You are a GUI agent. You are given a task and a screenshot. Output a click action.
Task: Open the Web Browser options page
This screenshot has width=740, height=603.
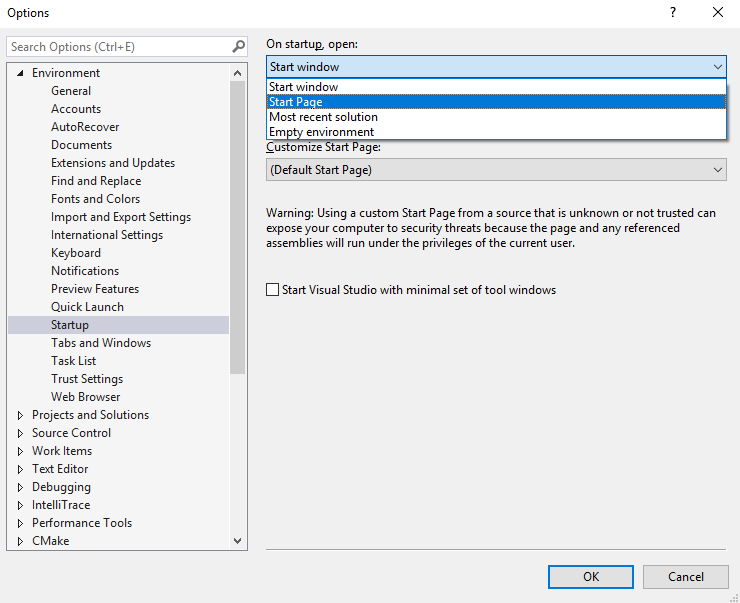[86, 397]
